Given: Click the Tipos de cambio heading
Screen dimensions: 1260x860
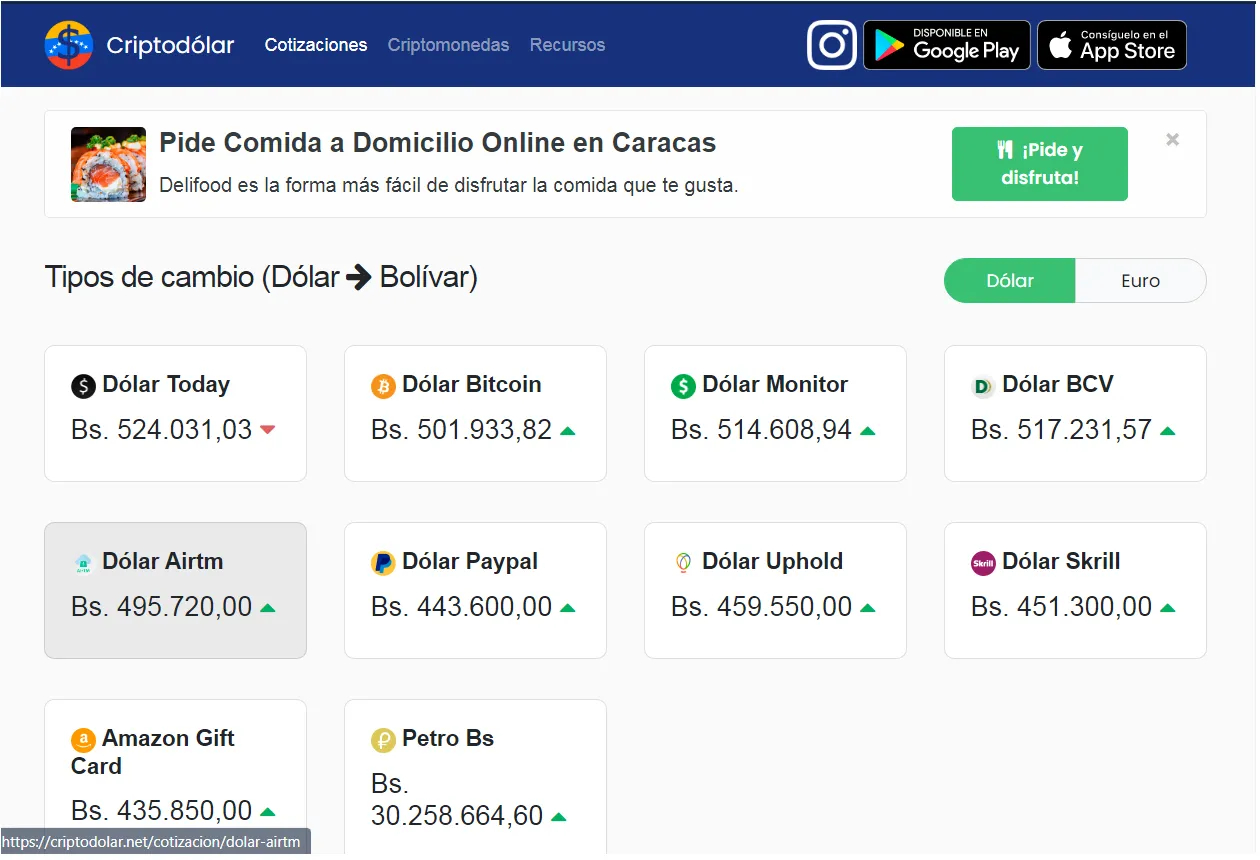Looking at the screenshot, I should [x=261, y=277].
